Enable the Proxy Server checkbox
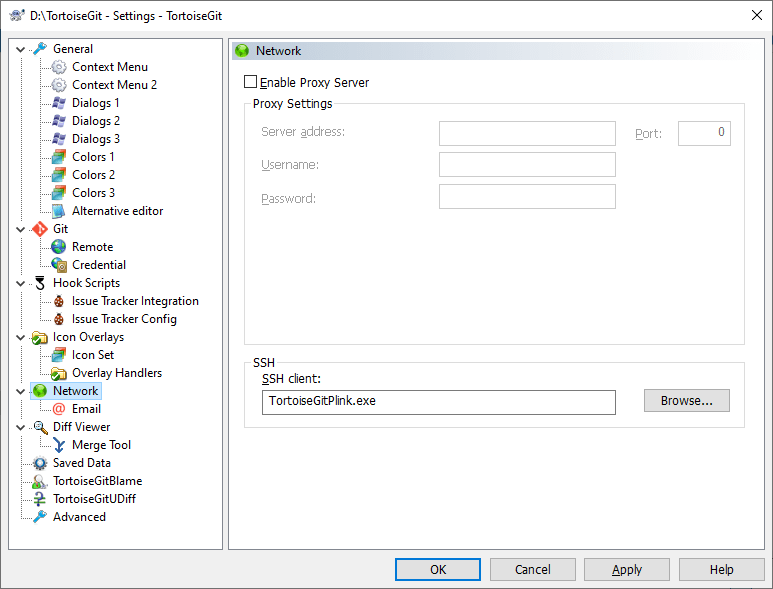 point(250,82)
